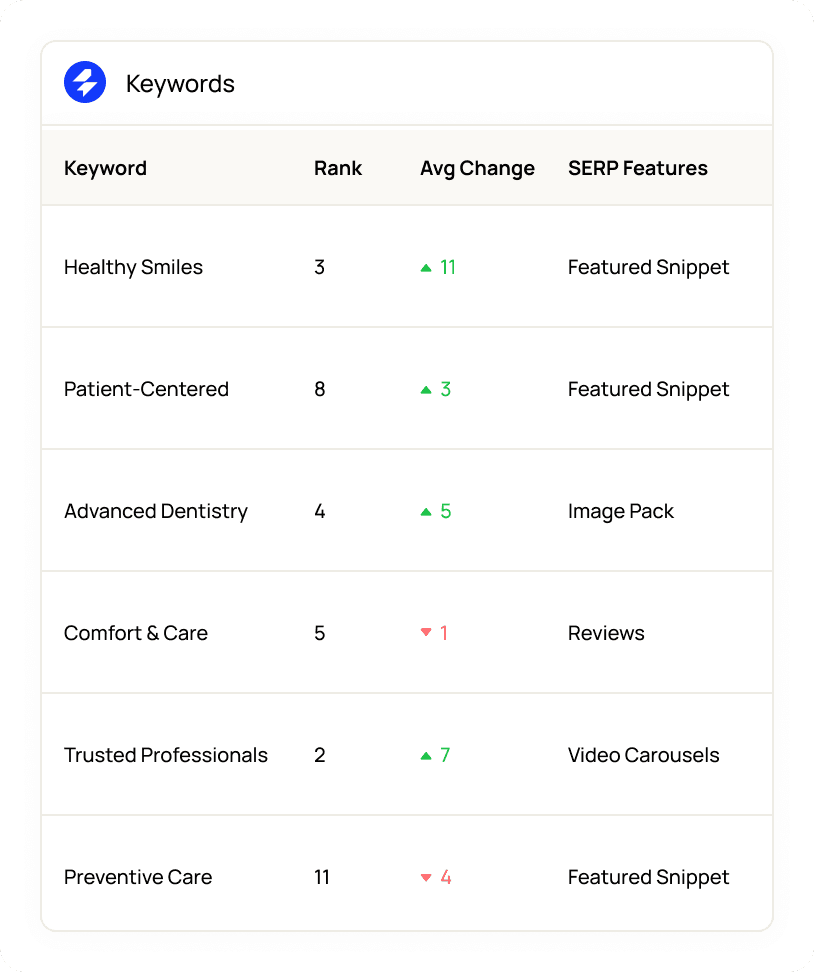Click the Video Carousels SERP feature
This screenshot has height=972, width=814.
[643, 755]
